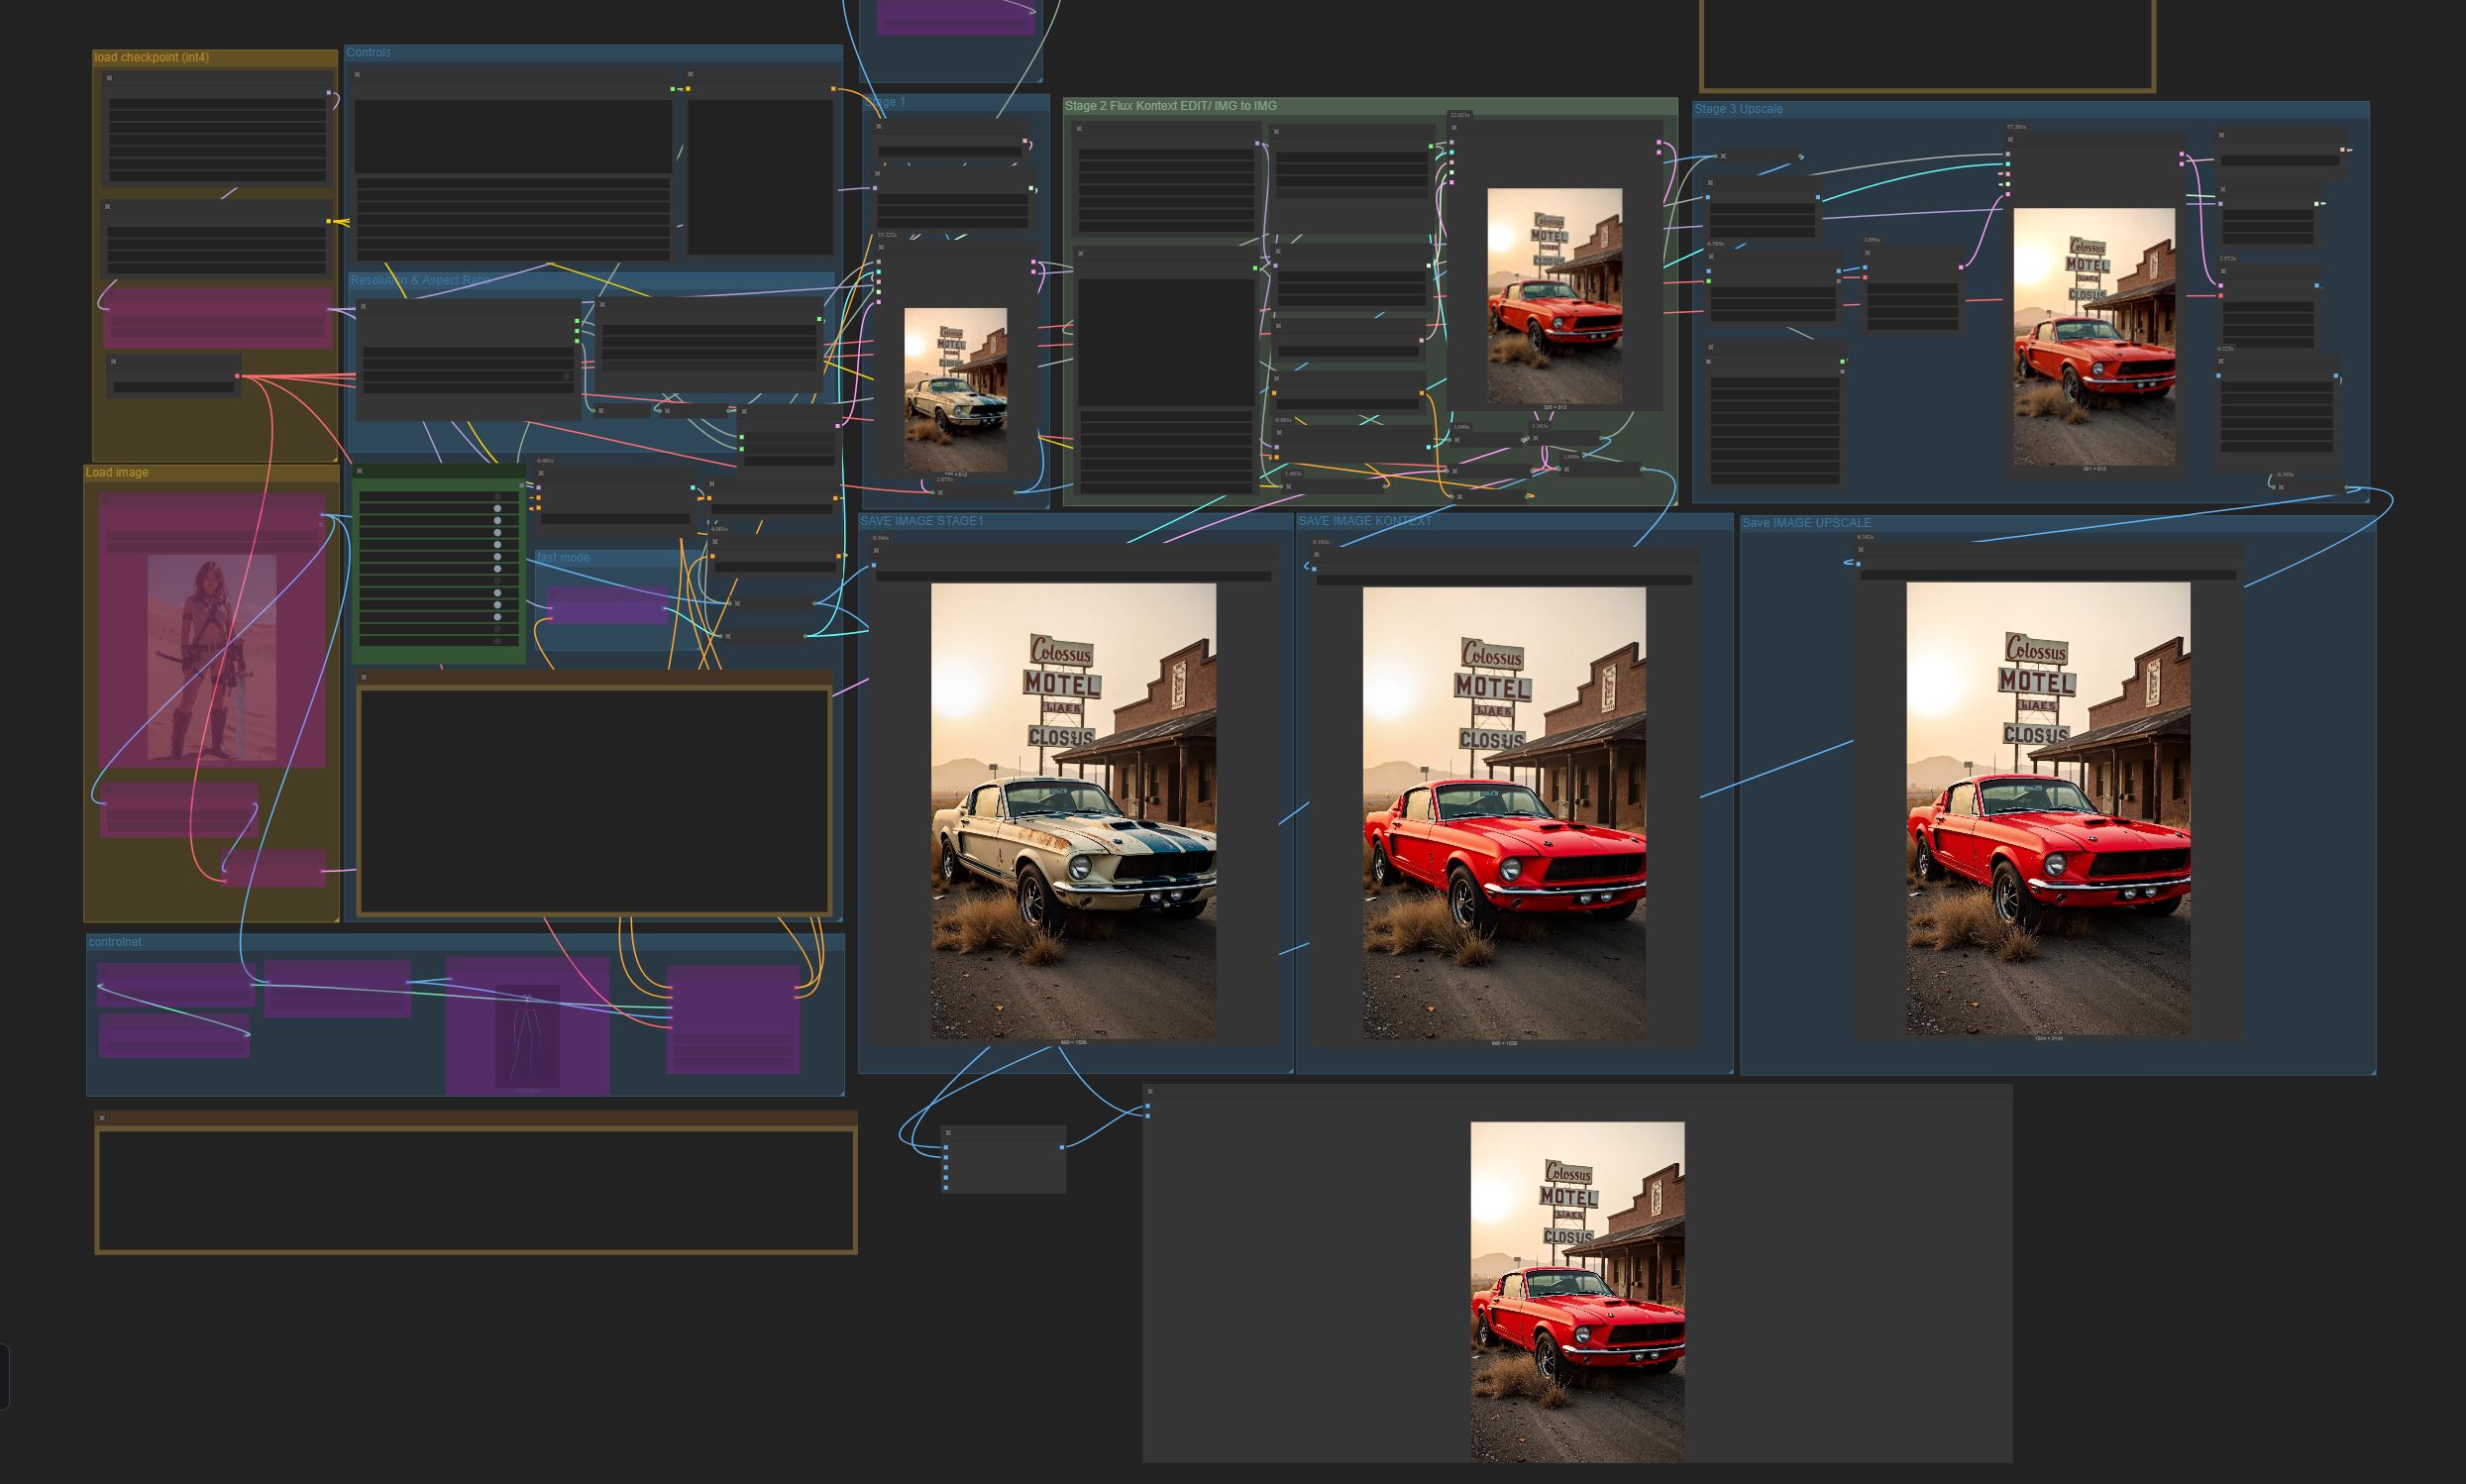Collapse the Stage 3 Upscale preview node
The width and height of the screenshot is (2466, 1484).
[2011, 140]
